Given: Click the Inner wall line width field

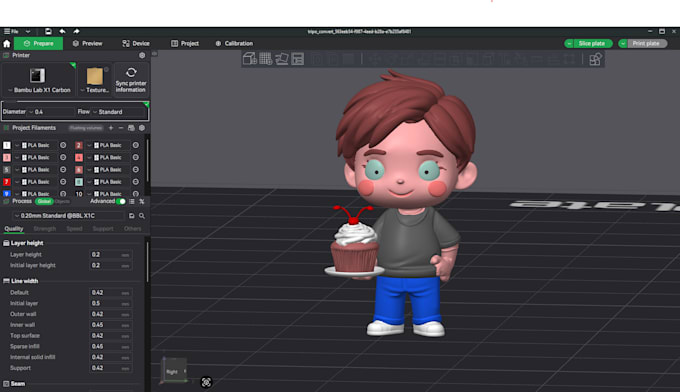Looking at the screenshot, I should point(111,325).
